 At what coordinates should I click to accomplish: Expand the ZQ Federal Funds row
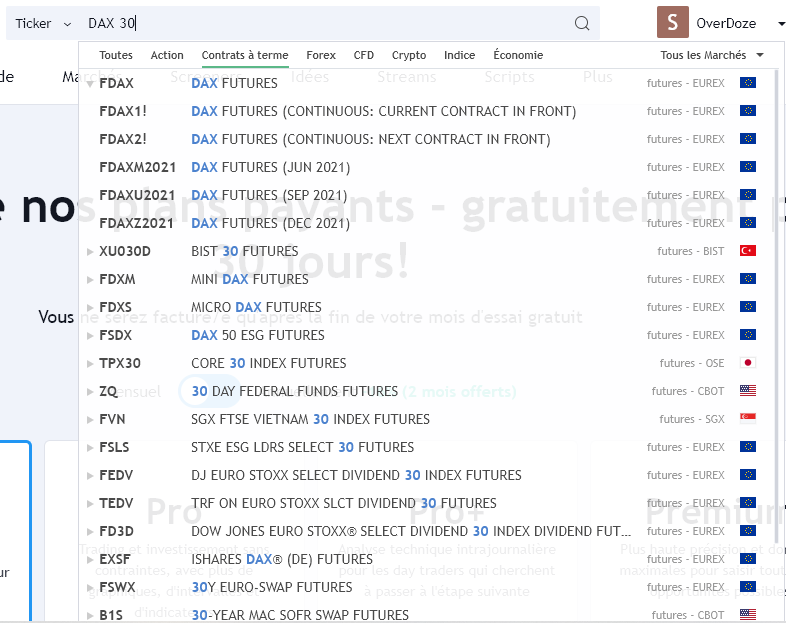(90, 392)
